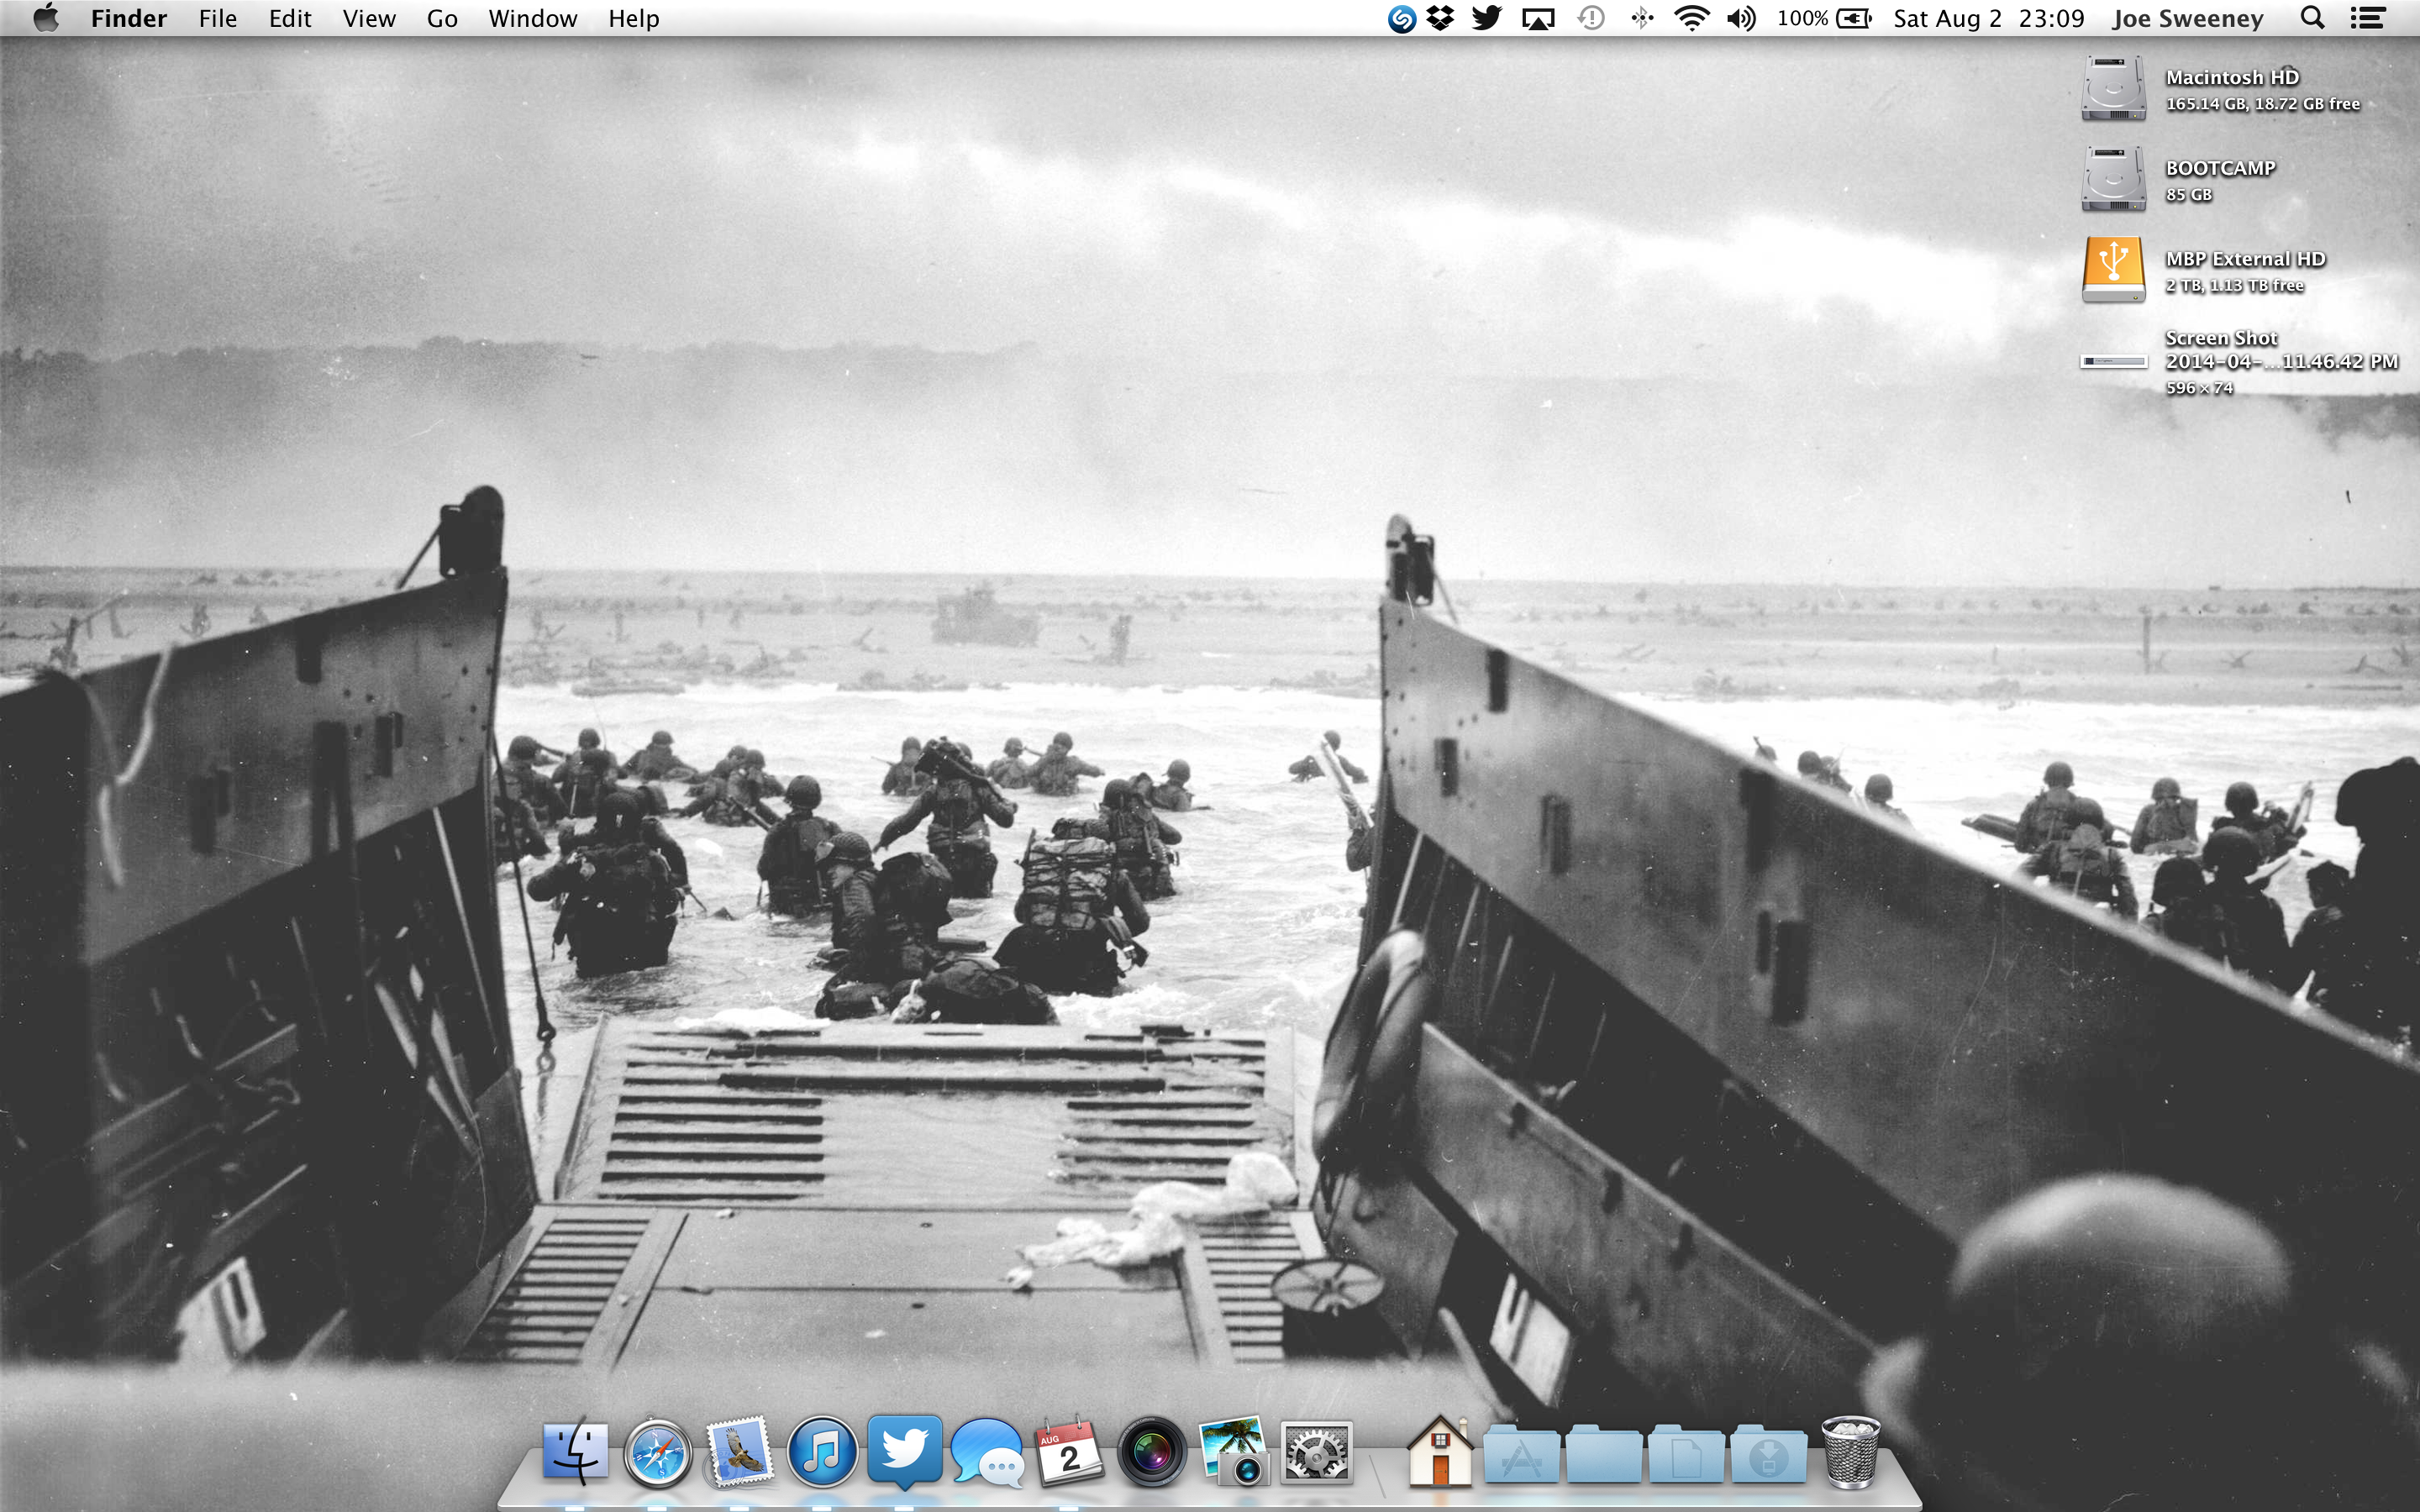
Task: Open the Joe Sweeney user menu
Action: [2188, 18]
